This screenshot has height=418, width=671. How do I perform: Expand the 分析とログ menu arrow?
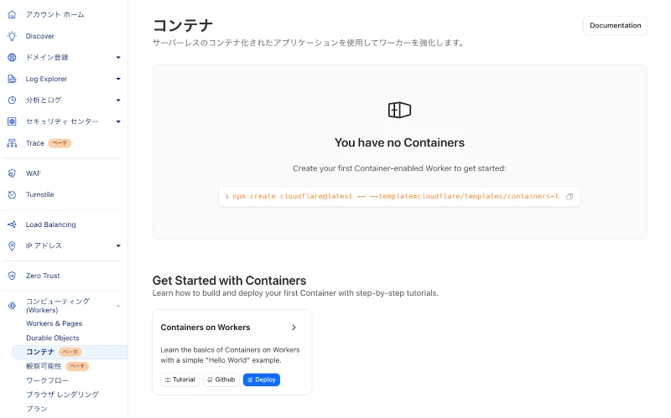pos(118,100)
